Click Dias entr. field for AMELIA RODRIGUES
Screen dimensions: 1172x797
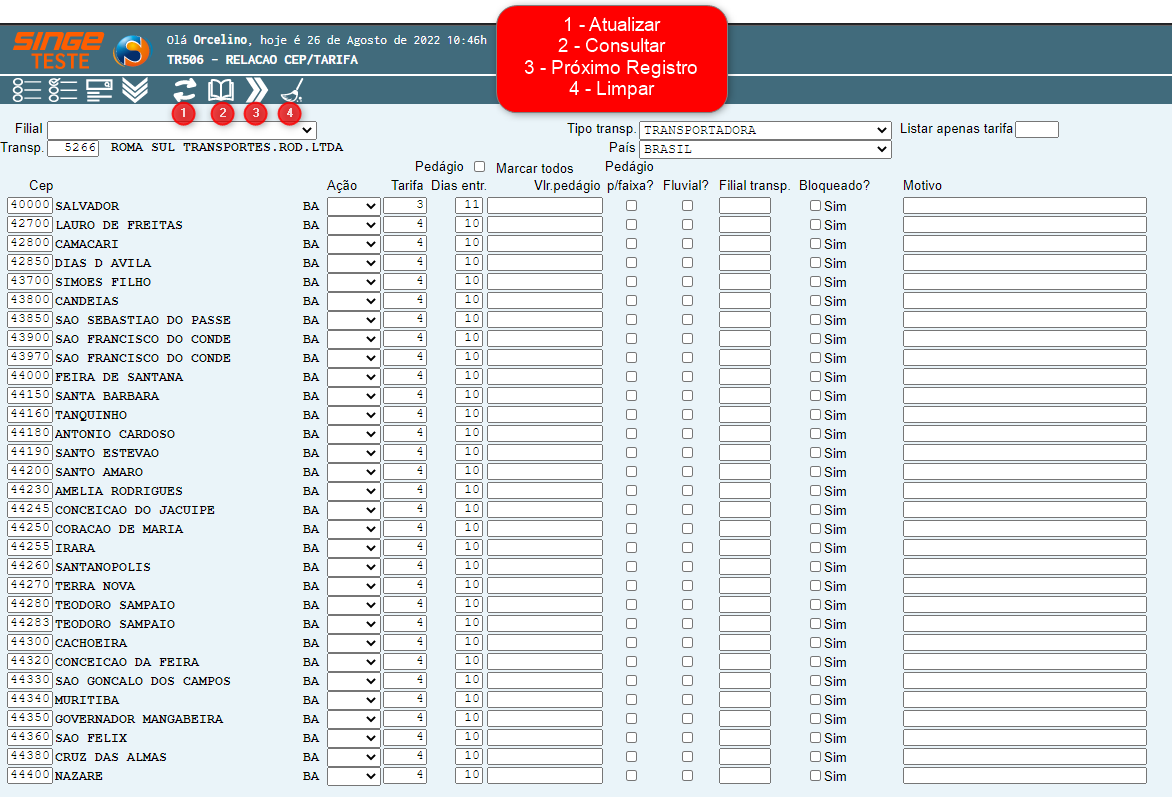pyautogui.click(x=469, y=490)
